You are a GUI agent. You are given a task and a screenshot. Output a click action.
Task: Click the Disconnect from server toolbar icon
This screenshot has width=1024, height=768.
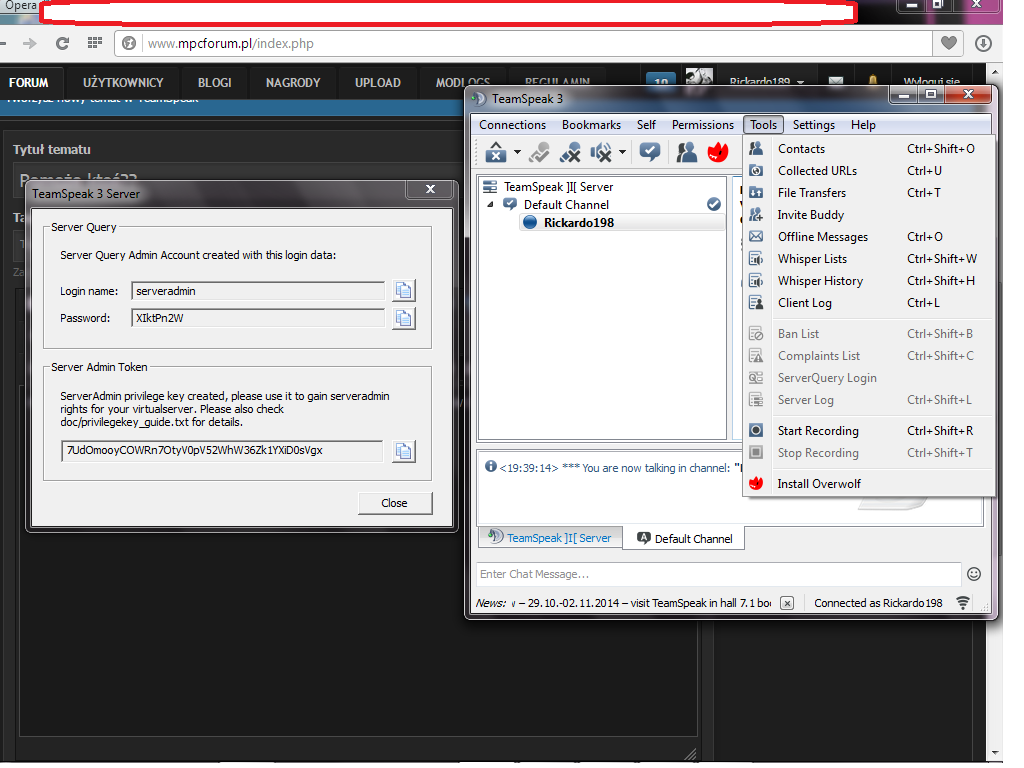point(539,153)
